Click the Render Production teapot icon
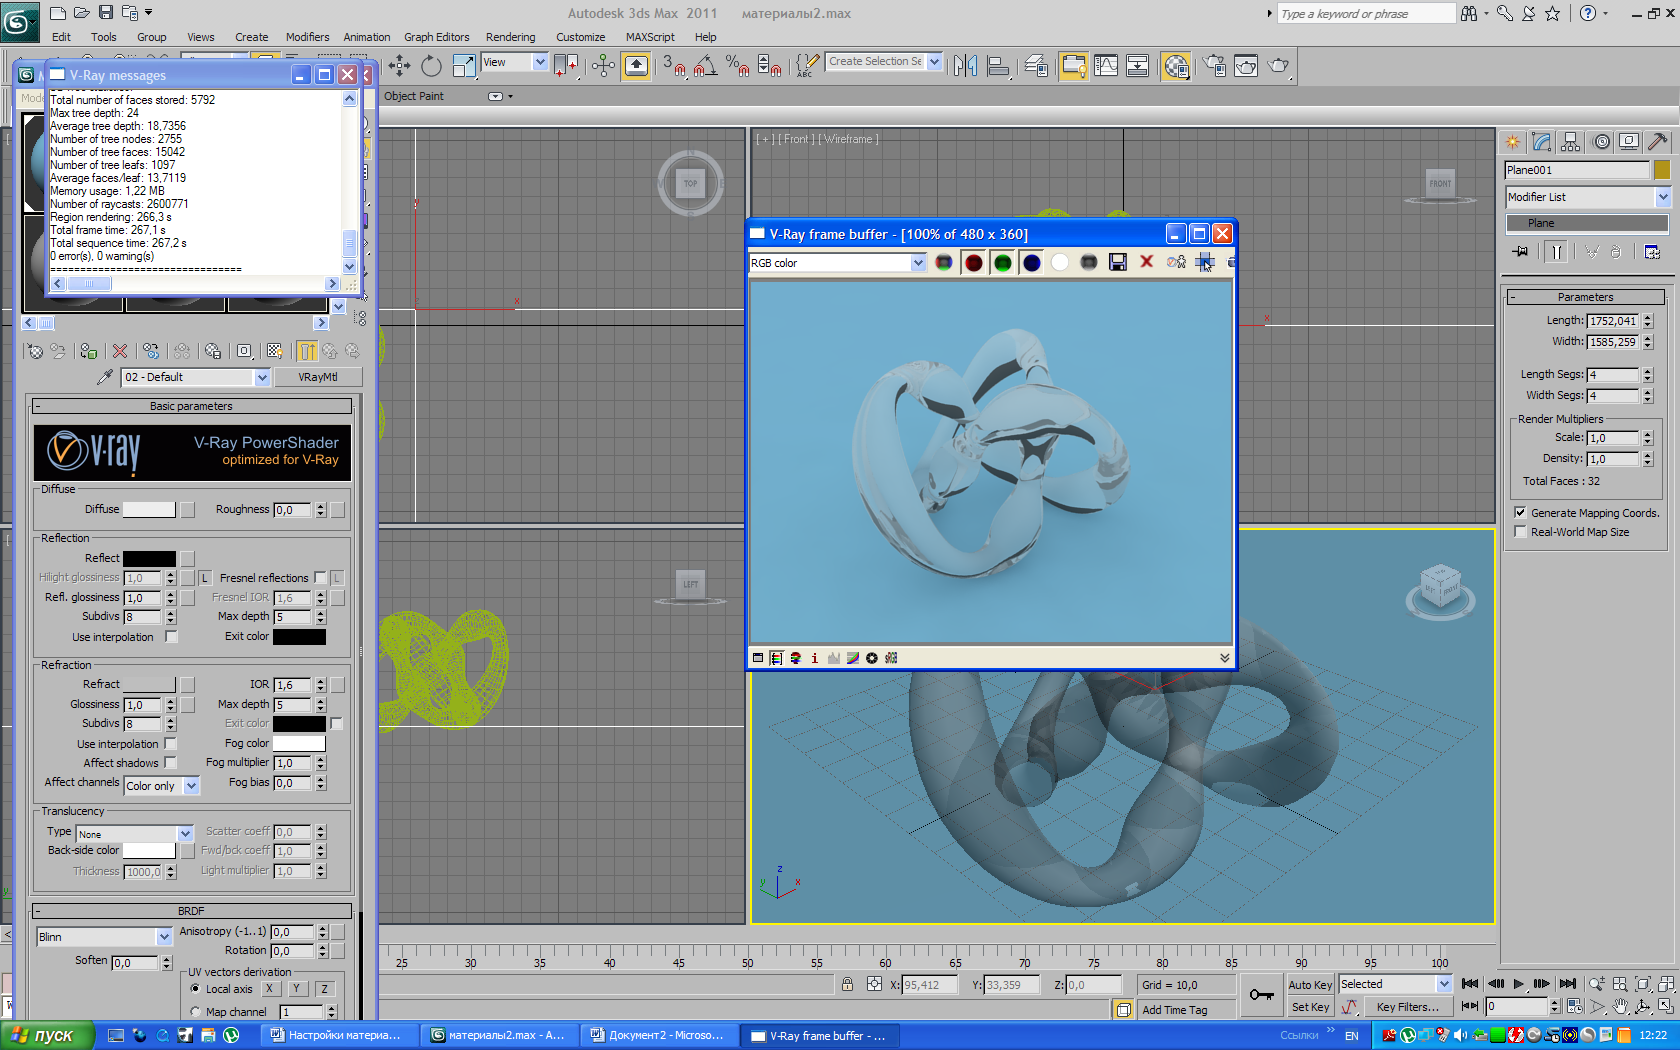Screen dimensions: 1680x1050 click(x=1278, y=66)
